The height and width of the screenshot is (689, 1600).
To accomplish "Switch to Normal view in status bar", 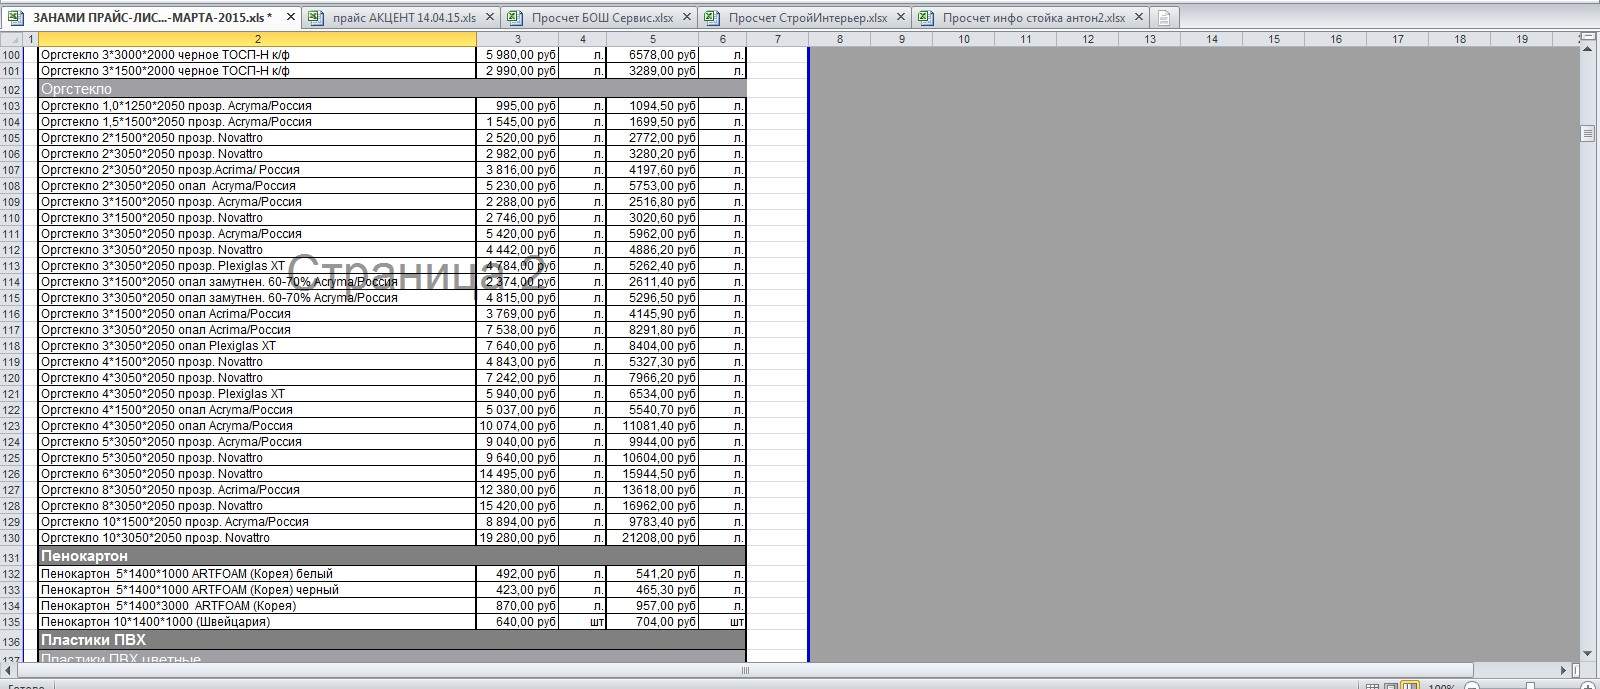I will [1373, 687].
